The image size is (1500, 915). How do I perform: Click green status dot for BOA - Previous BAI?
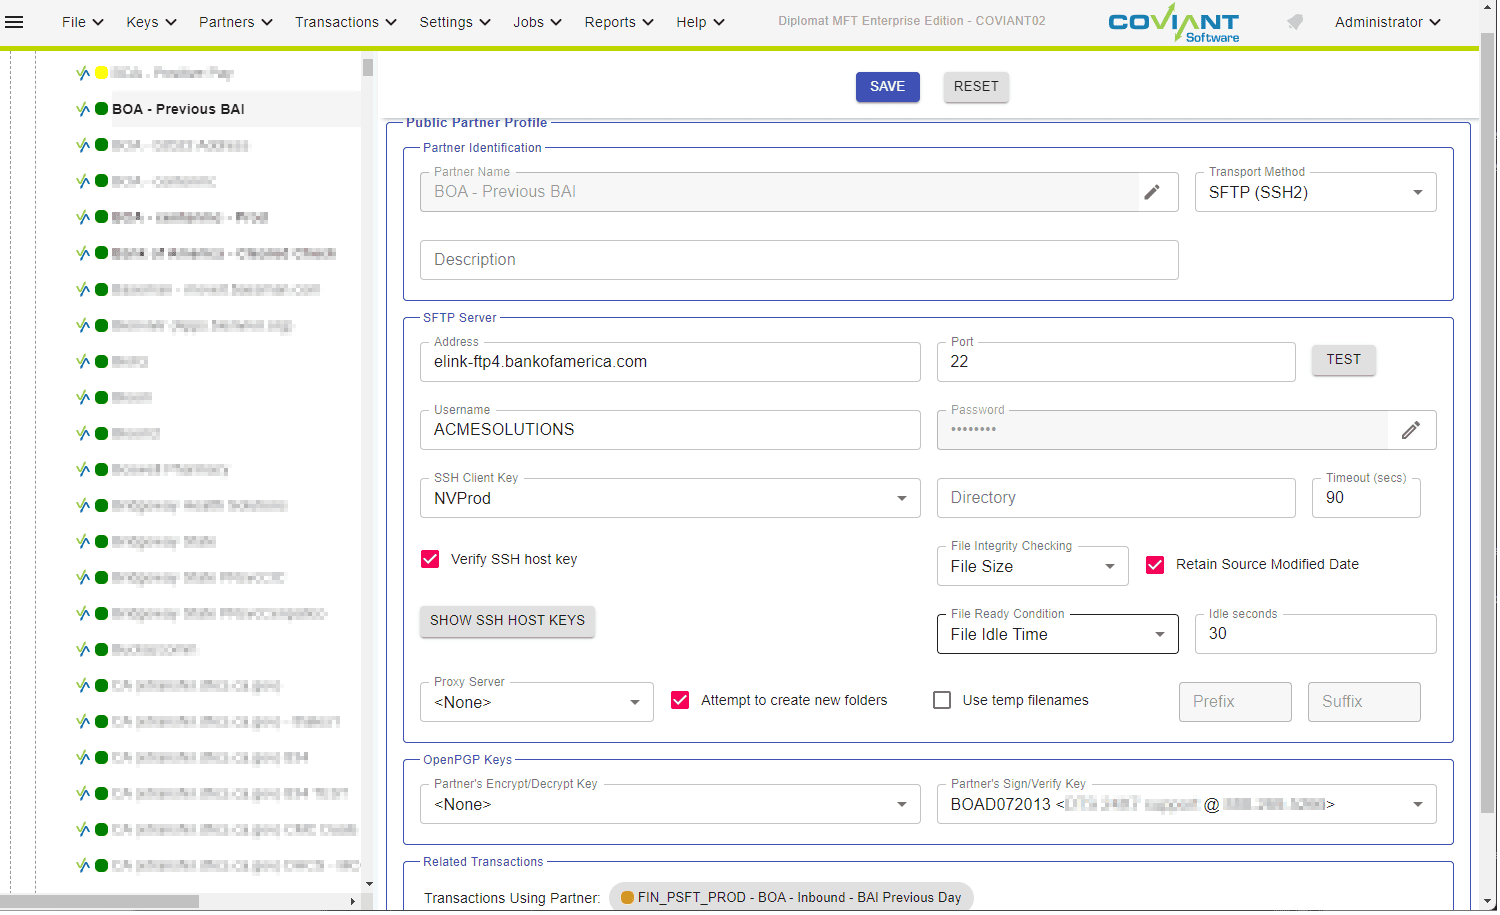(x=101, y=109)
